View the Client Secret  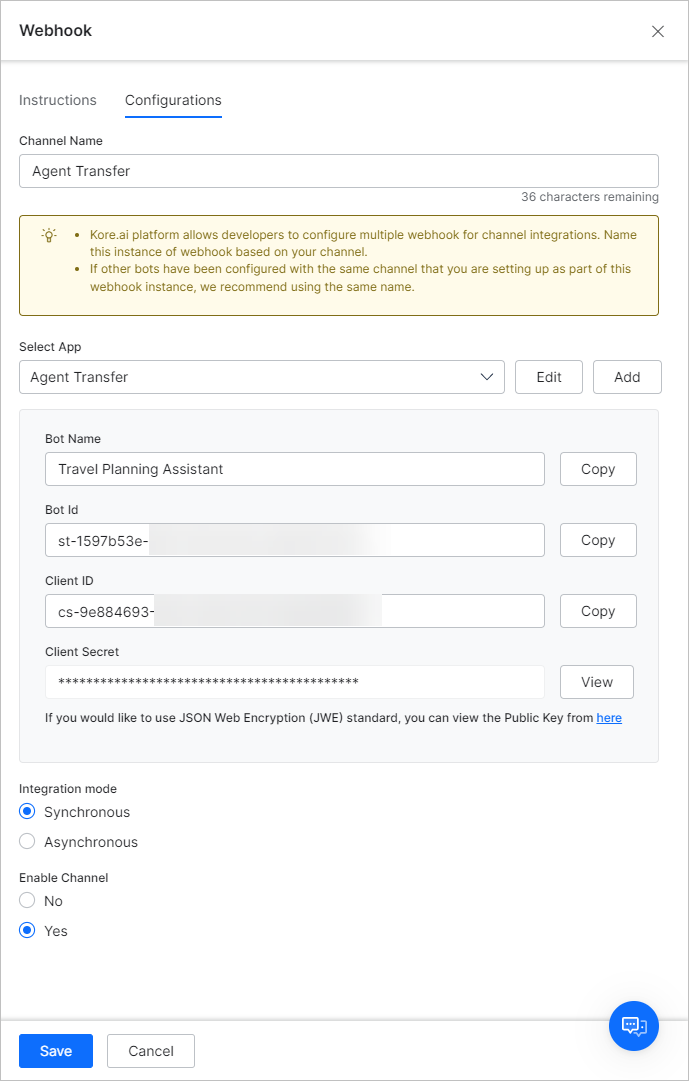coord(597,682)
